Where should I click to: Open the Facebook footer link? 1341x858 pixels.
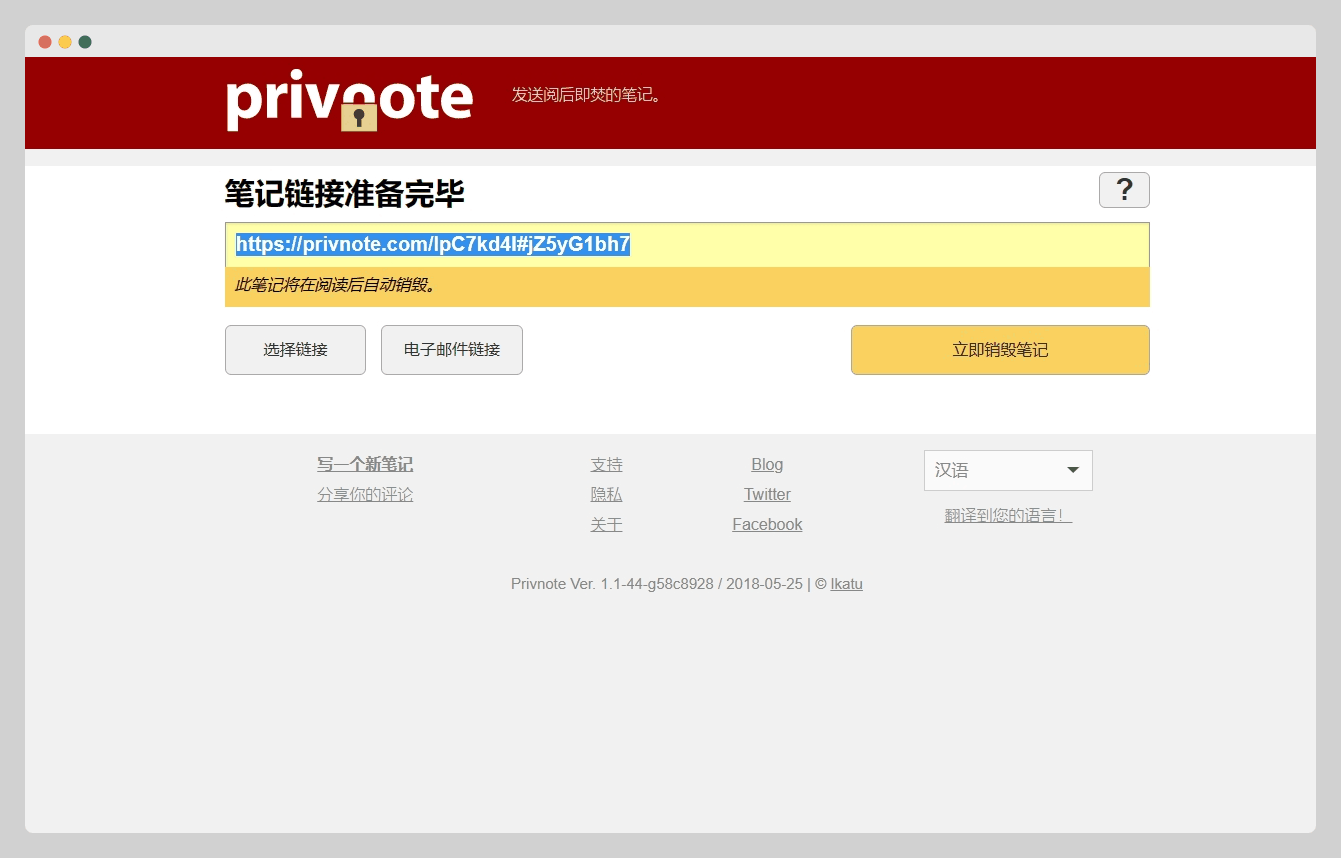coord(767,525)
